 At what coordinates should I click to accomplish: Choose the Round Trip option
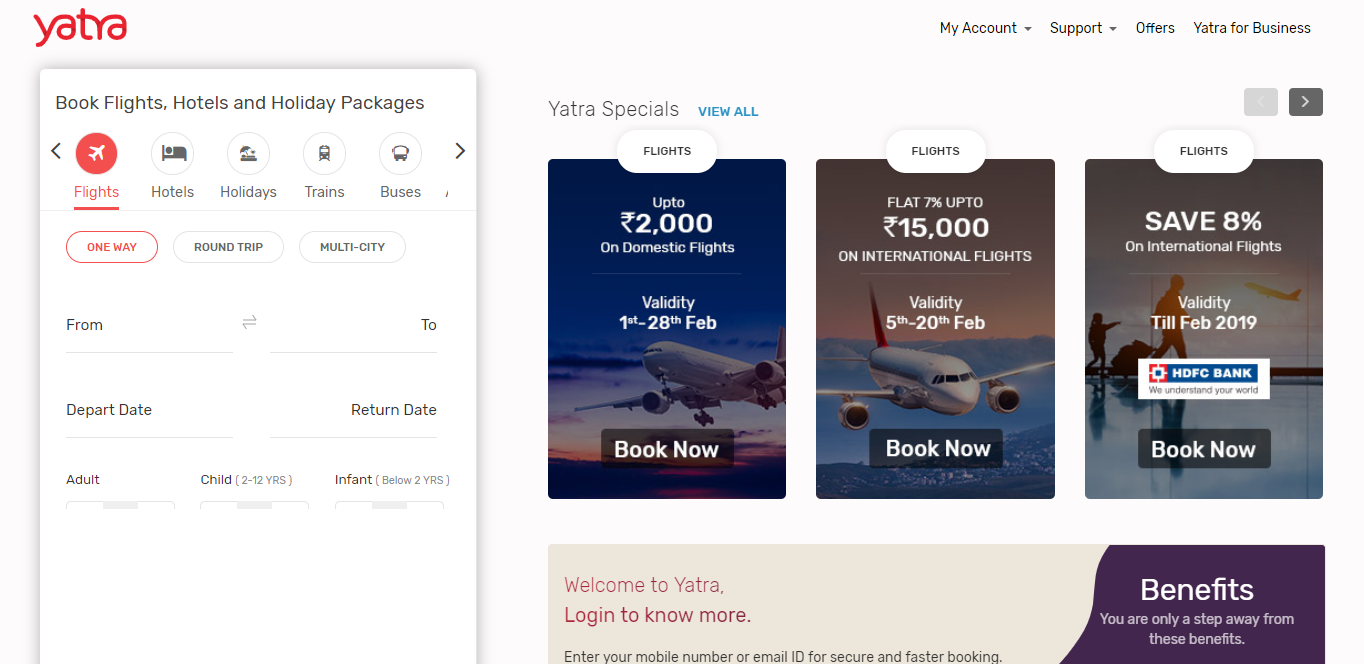click(228, 247)
